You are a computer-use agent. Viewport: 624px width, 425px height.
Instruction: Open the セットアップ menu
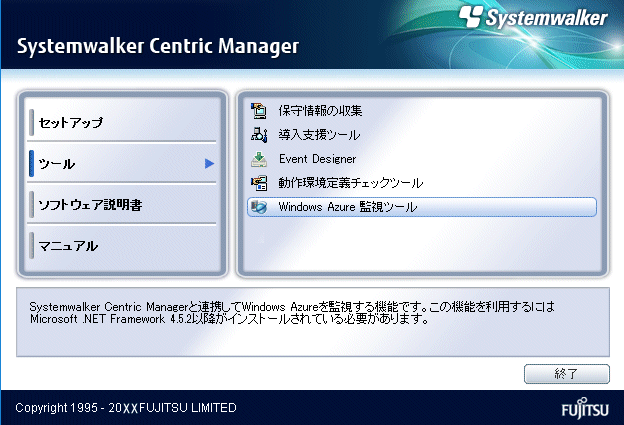click(x=70, y=122)
